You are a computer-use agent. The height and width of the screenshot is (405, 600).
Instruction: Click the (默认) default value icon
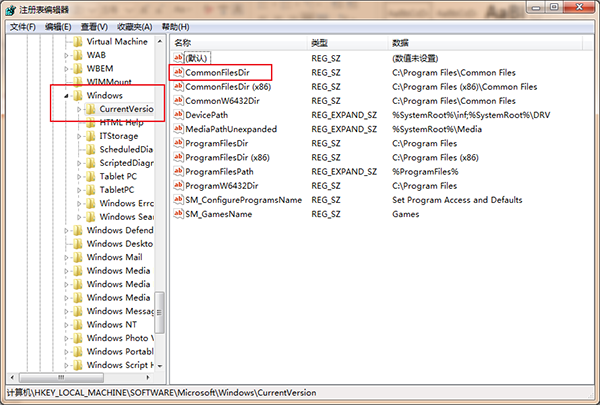(x=178, y=59)
